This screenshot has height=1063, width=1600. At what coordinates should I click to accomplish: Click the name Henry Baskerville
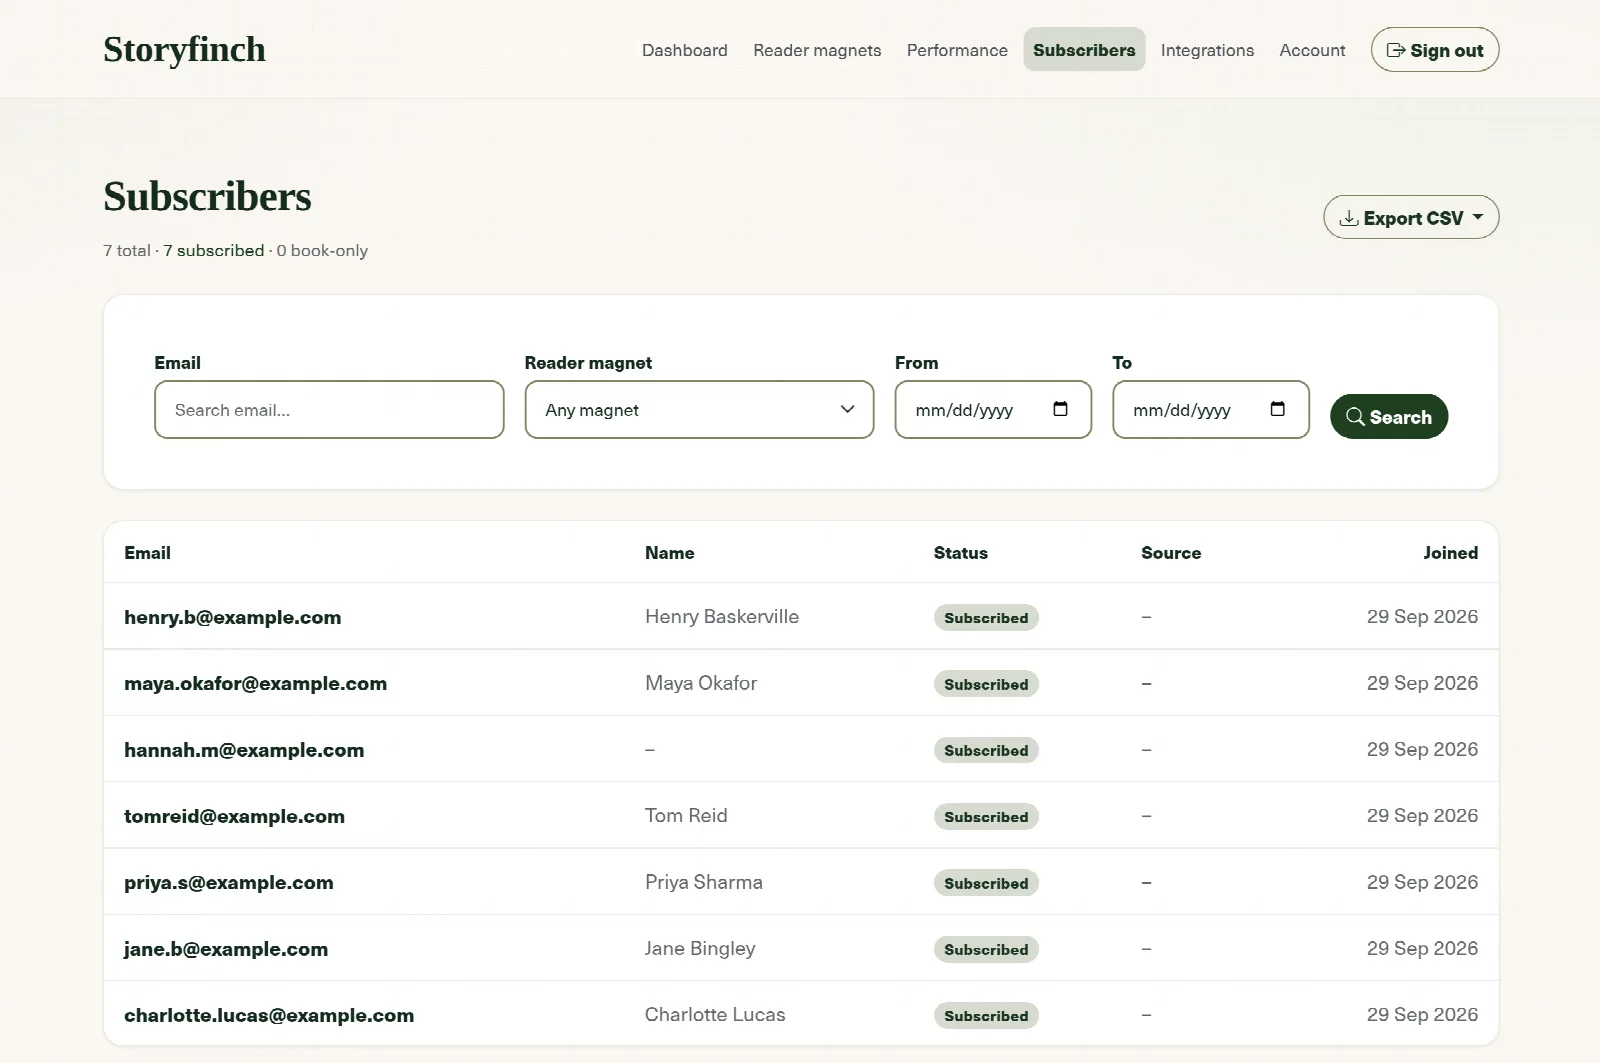722,616
